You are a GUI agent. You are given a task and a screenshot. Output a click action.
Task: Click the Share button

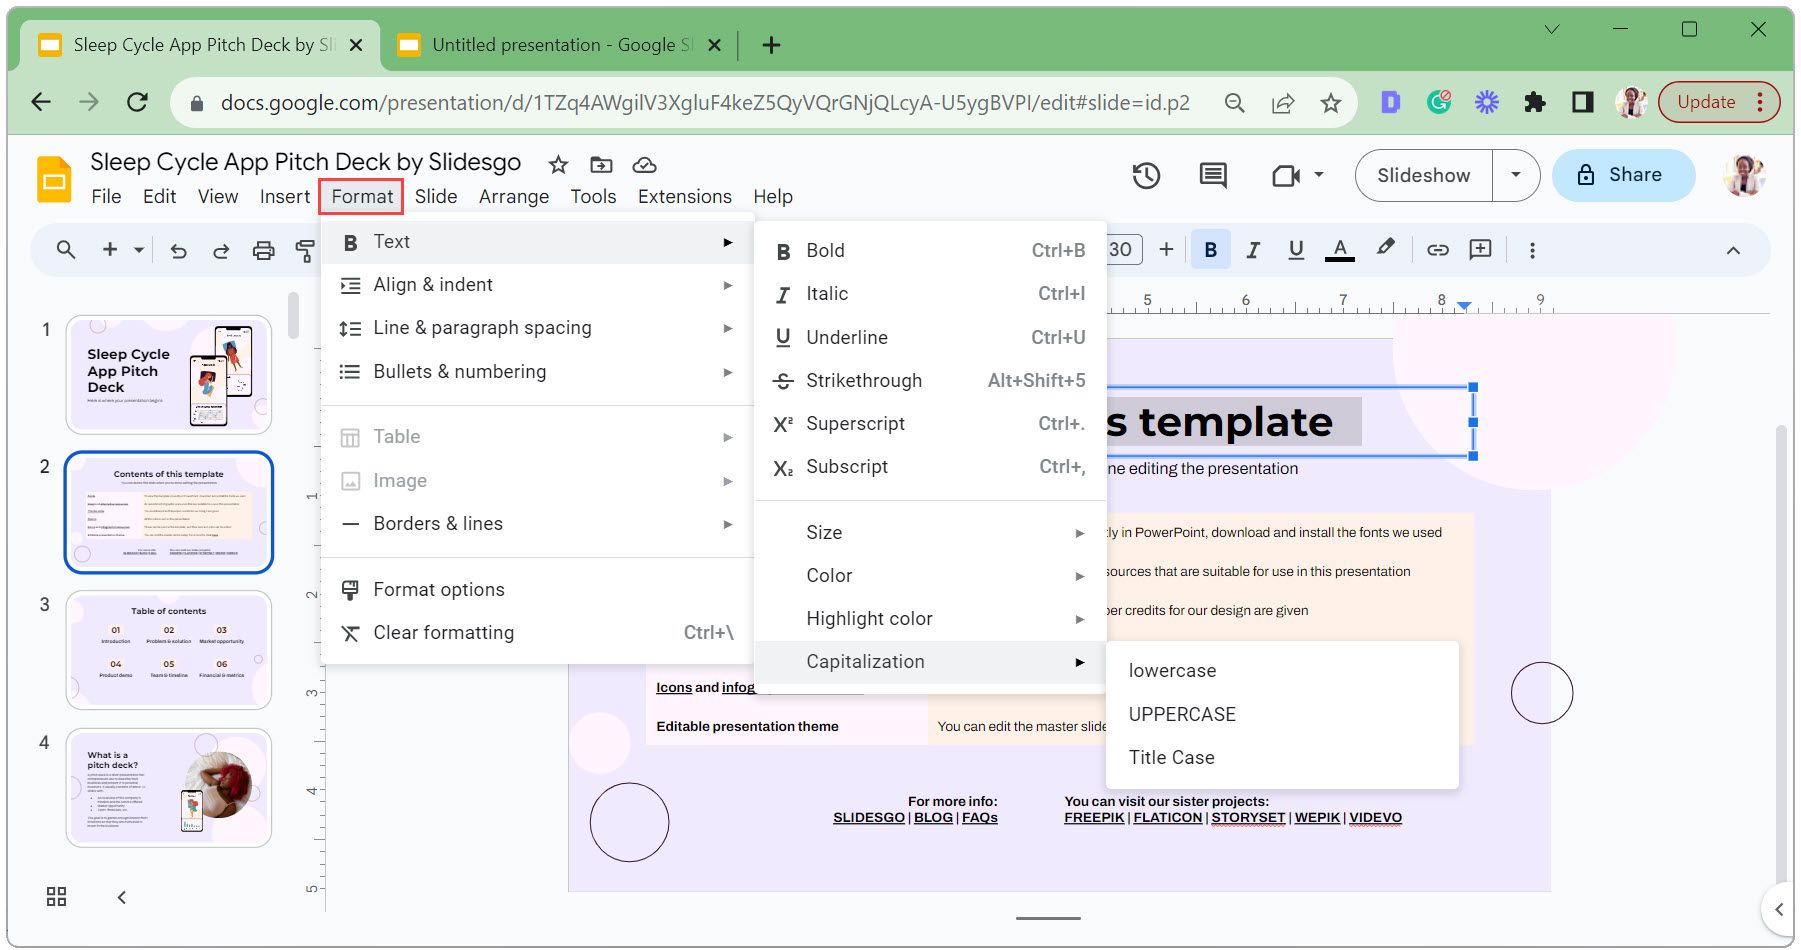[1623, 175]
